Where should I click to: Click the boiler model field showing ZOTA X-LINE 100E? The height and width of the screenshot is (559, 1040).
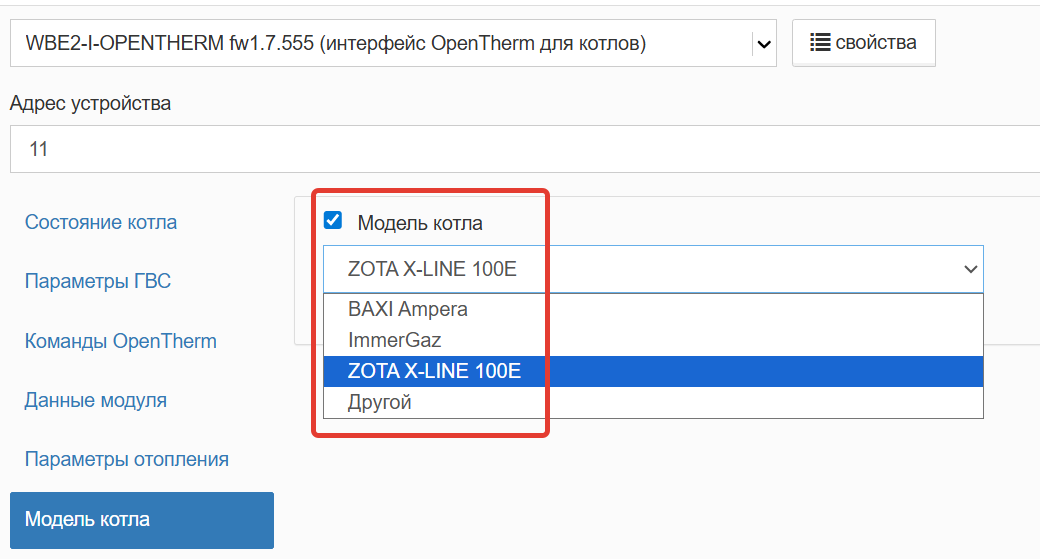(x=640, y=269)
